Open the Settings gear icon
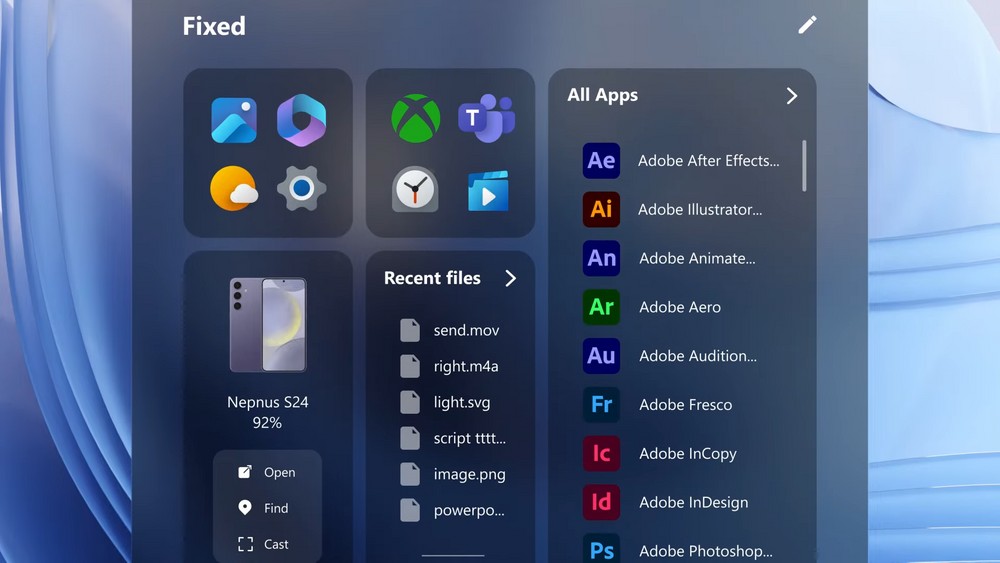This screenshot has width=1000, height=563. (x=302, y=188)
